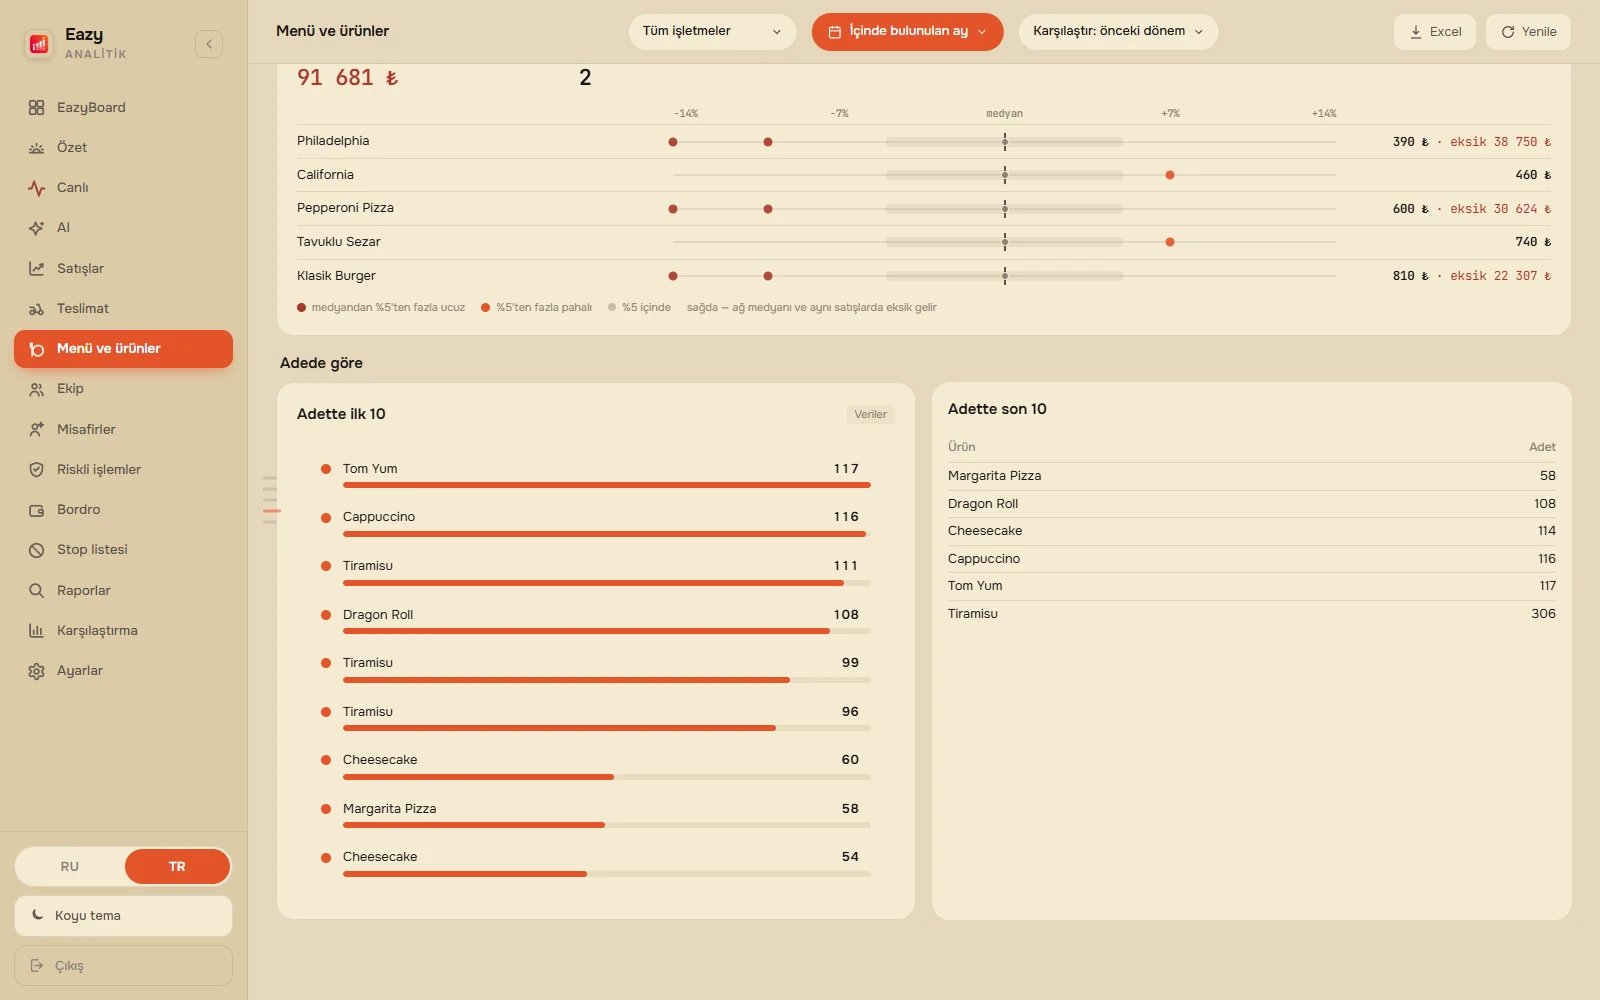The image size is (1600, 1000).
Task: Open the Ayarlar gear icon
Action: 37,671
